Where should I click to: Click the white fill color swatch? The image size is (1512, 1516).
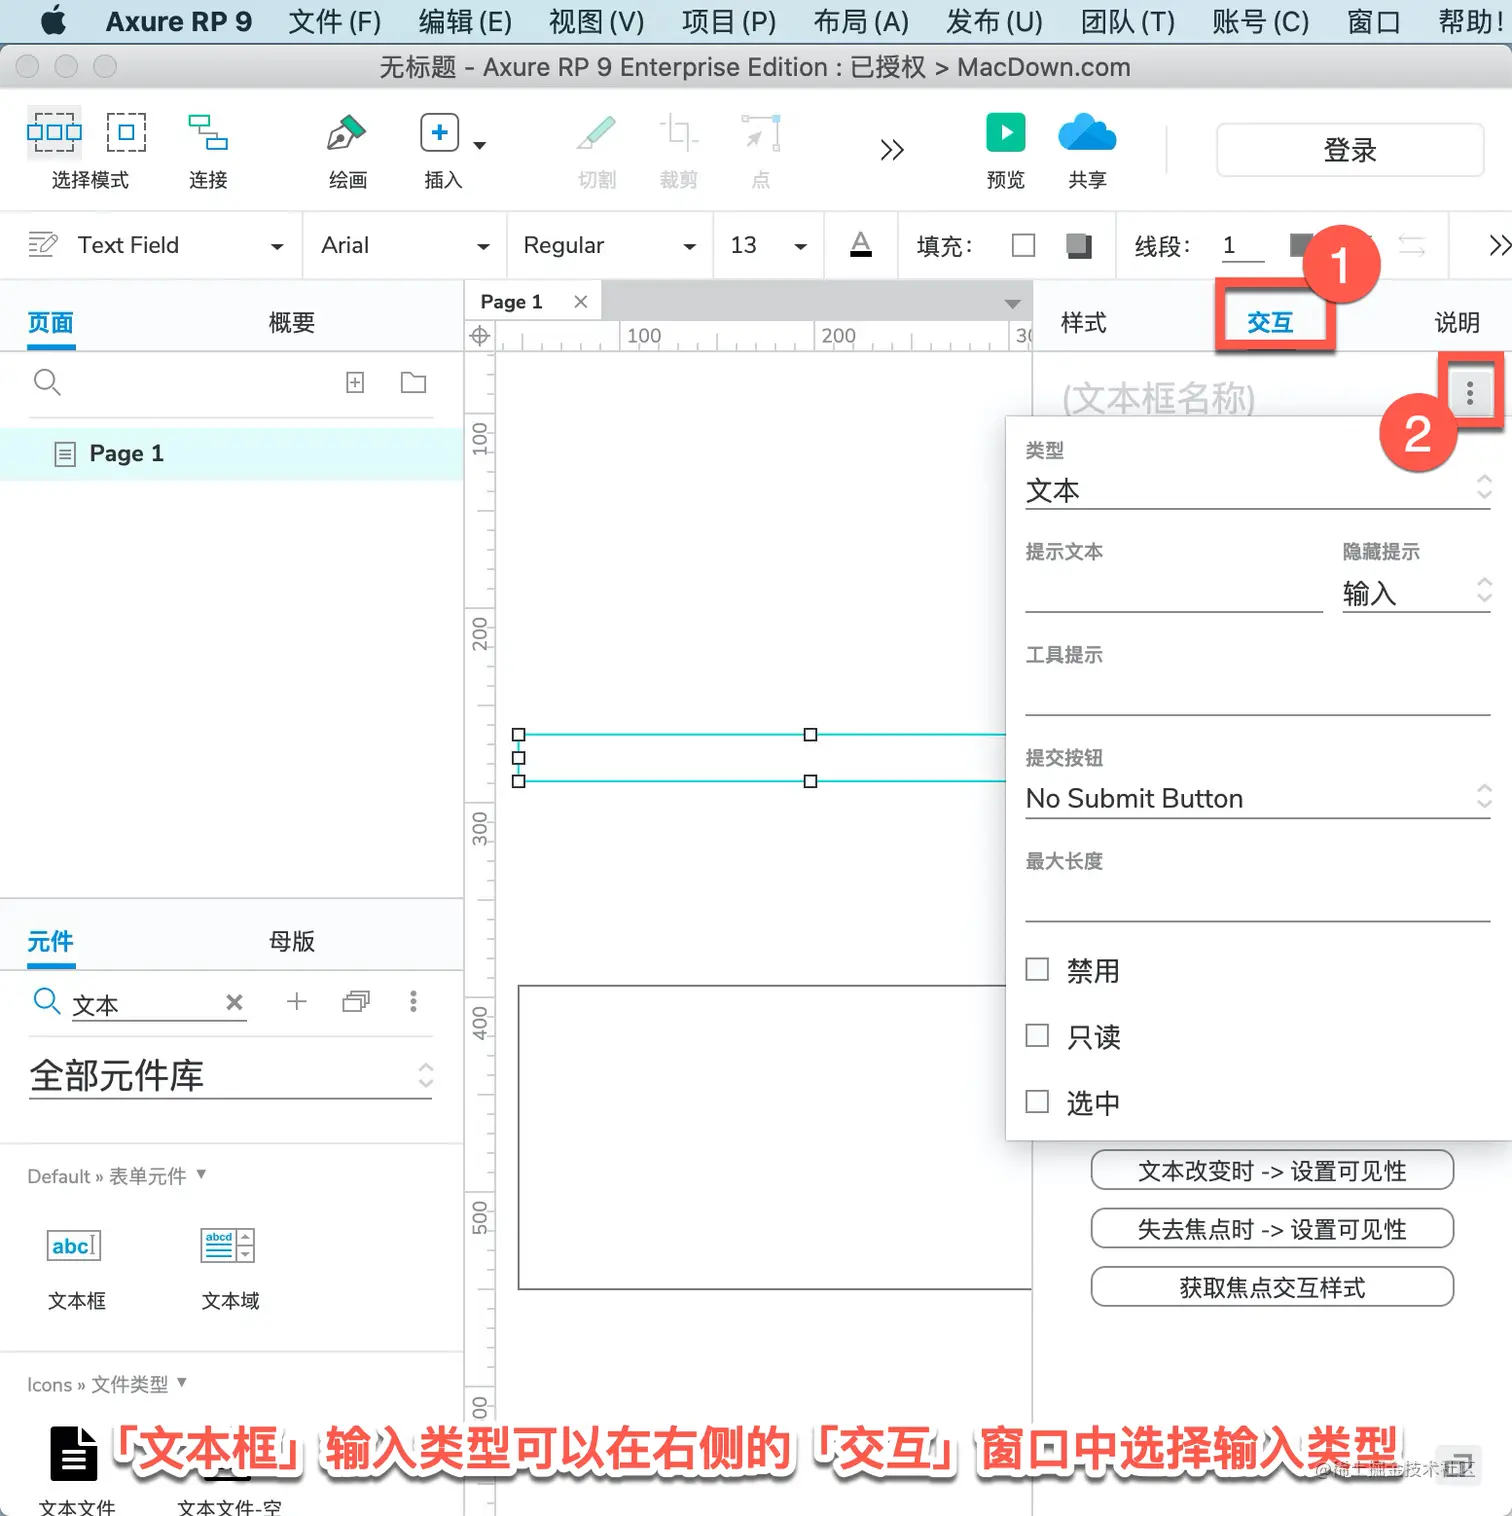[x=1023, y=245]
